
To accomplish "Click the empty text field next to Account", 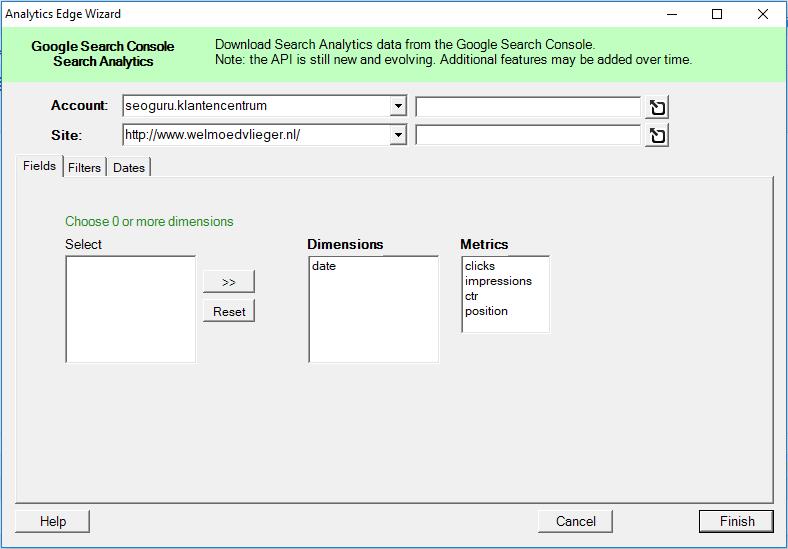I will (x=528, y=107).
